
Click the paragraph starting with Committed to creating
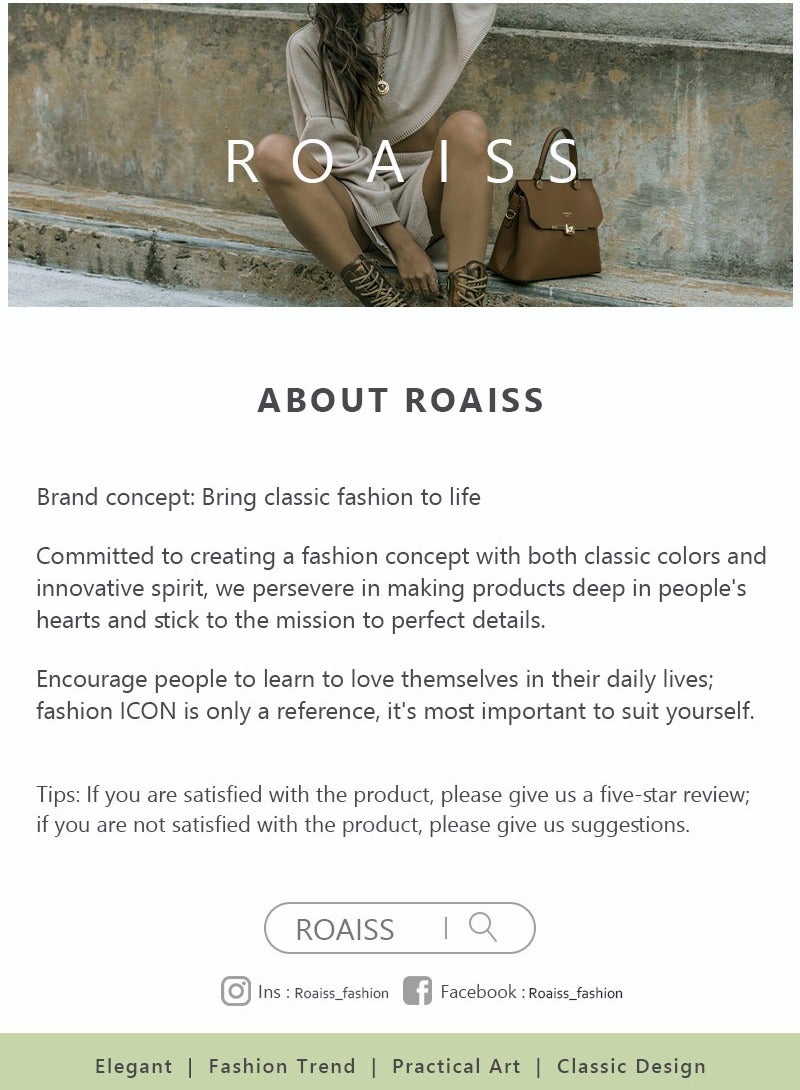(400, 587)
